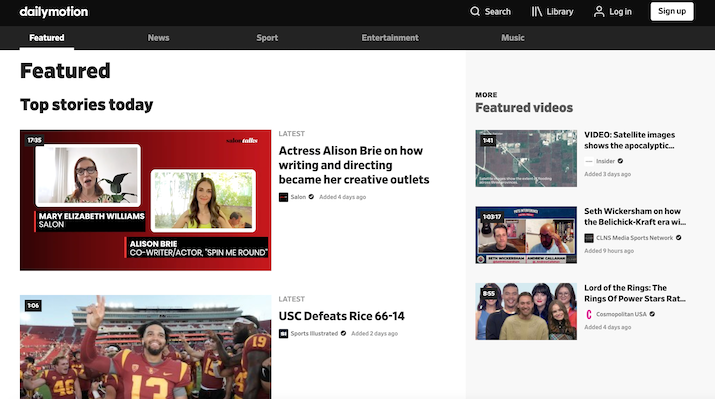Viewport: 715px width, 399px height.
Task: Open the Rings of Power stars thumbnail
Action: [x=526, y=311]
